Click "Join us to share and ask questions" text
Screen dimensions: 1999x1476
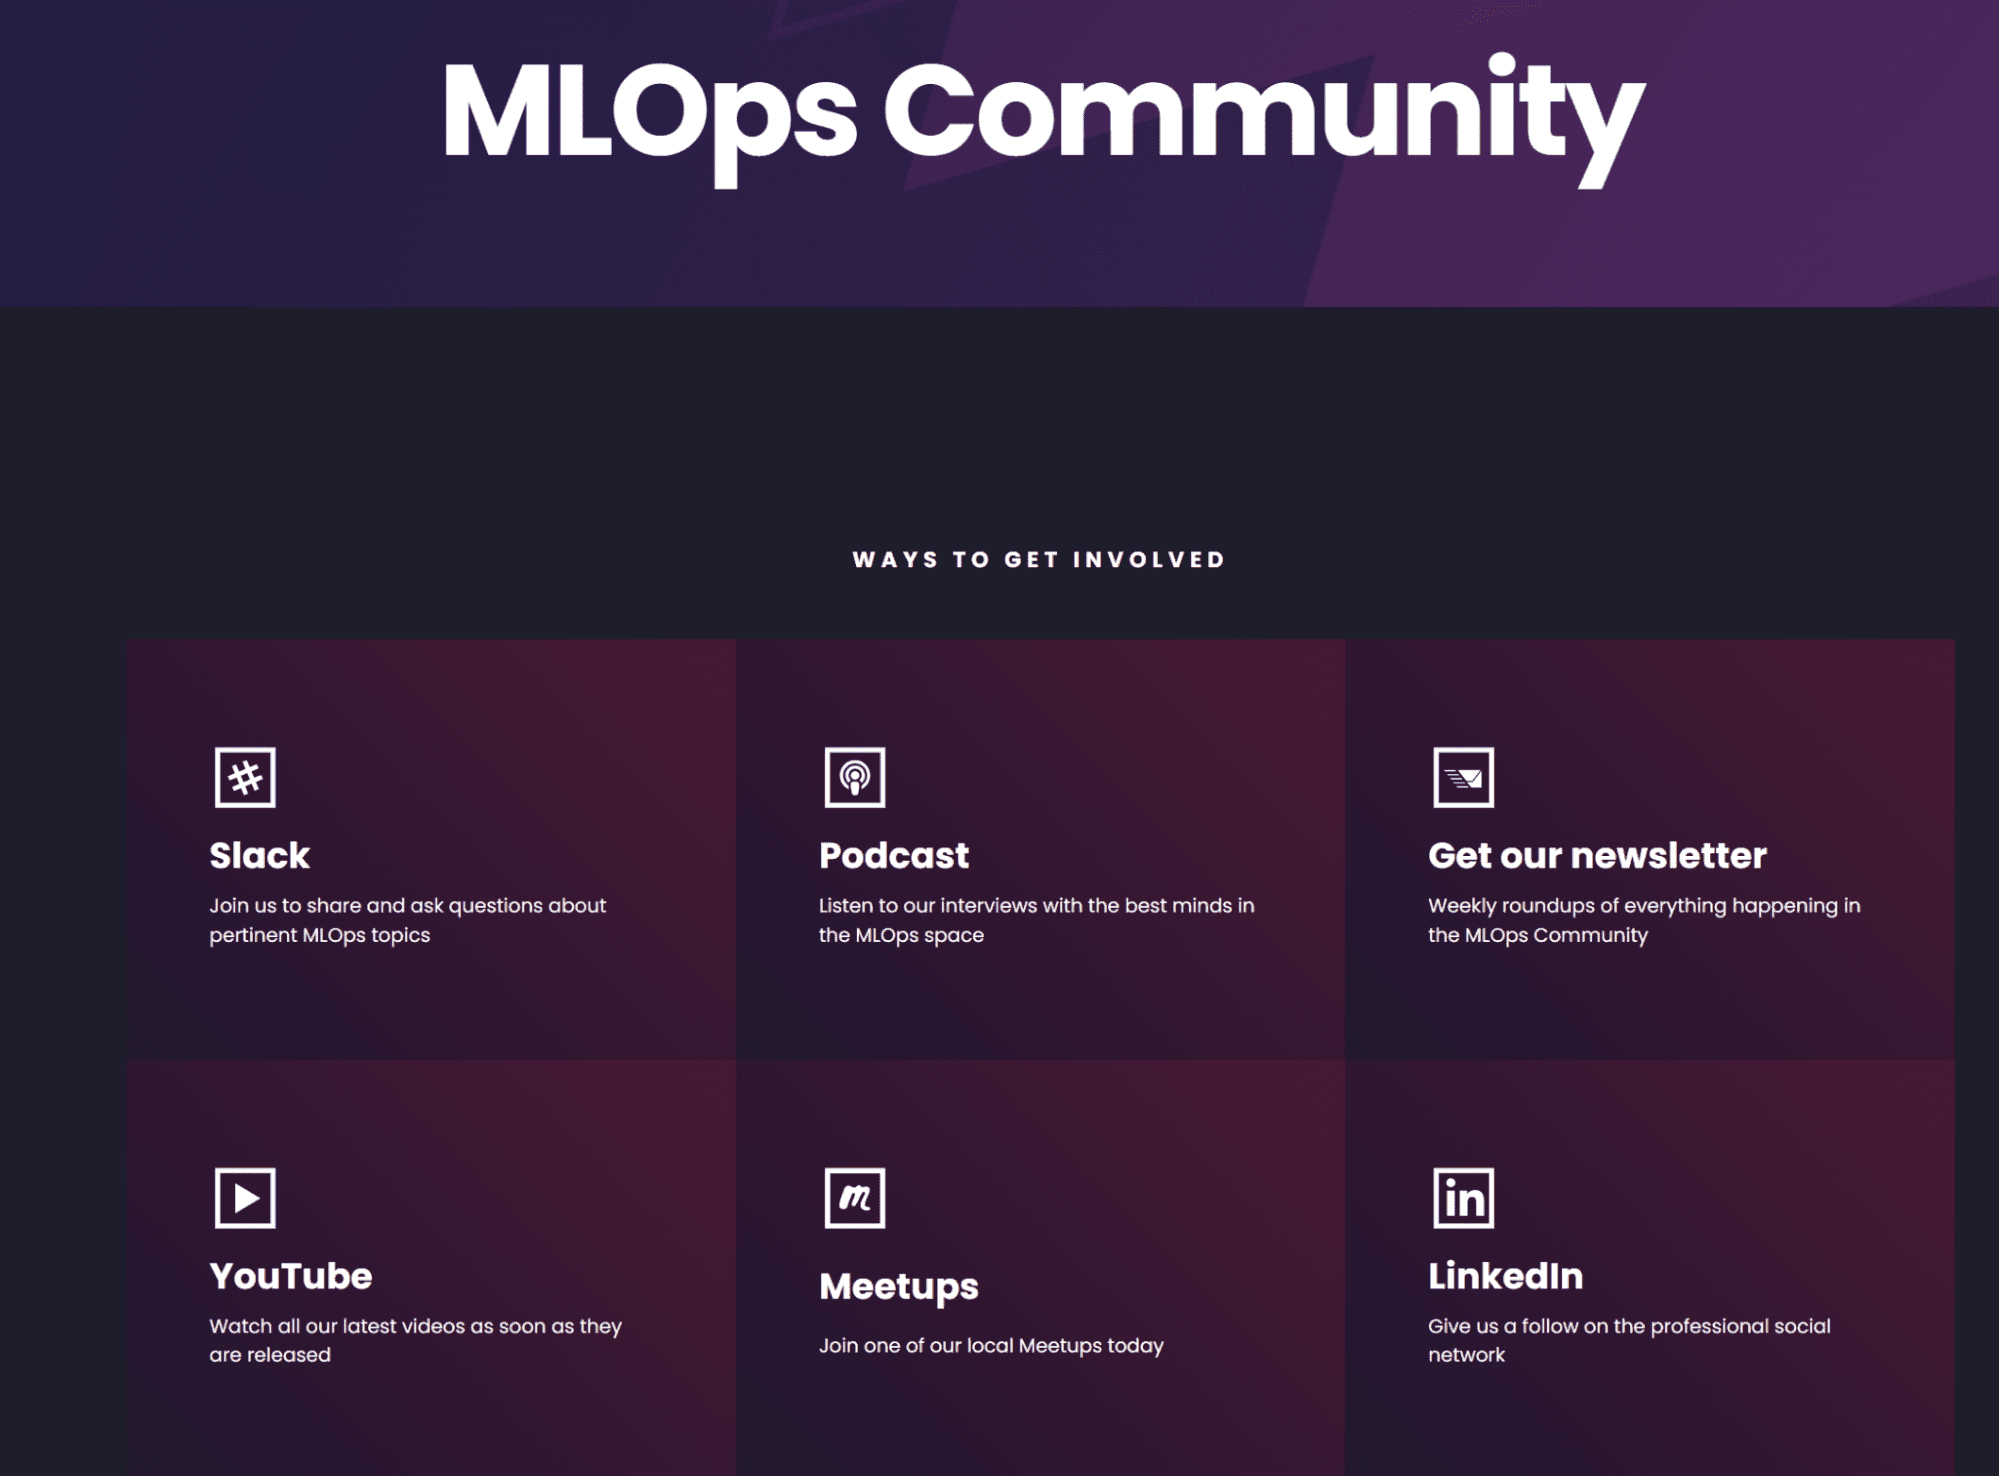click(x=407, y=920)
